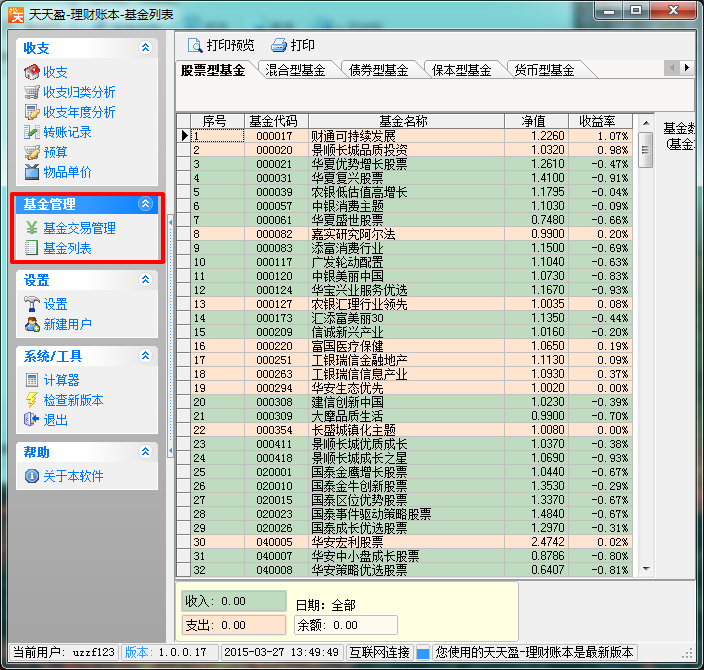This screenshot has width=704, height=670.
Task: Click the 序号 column header
Action: pyautogui.click(x=217, y=121)
